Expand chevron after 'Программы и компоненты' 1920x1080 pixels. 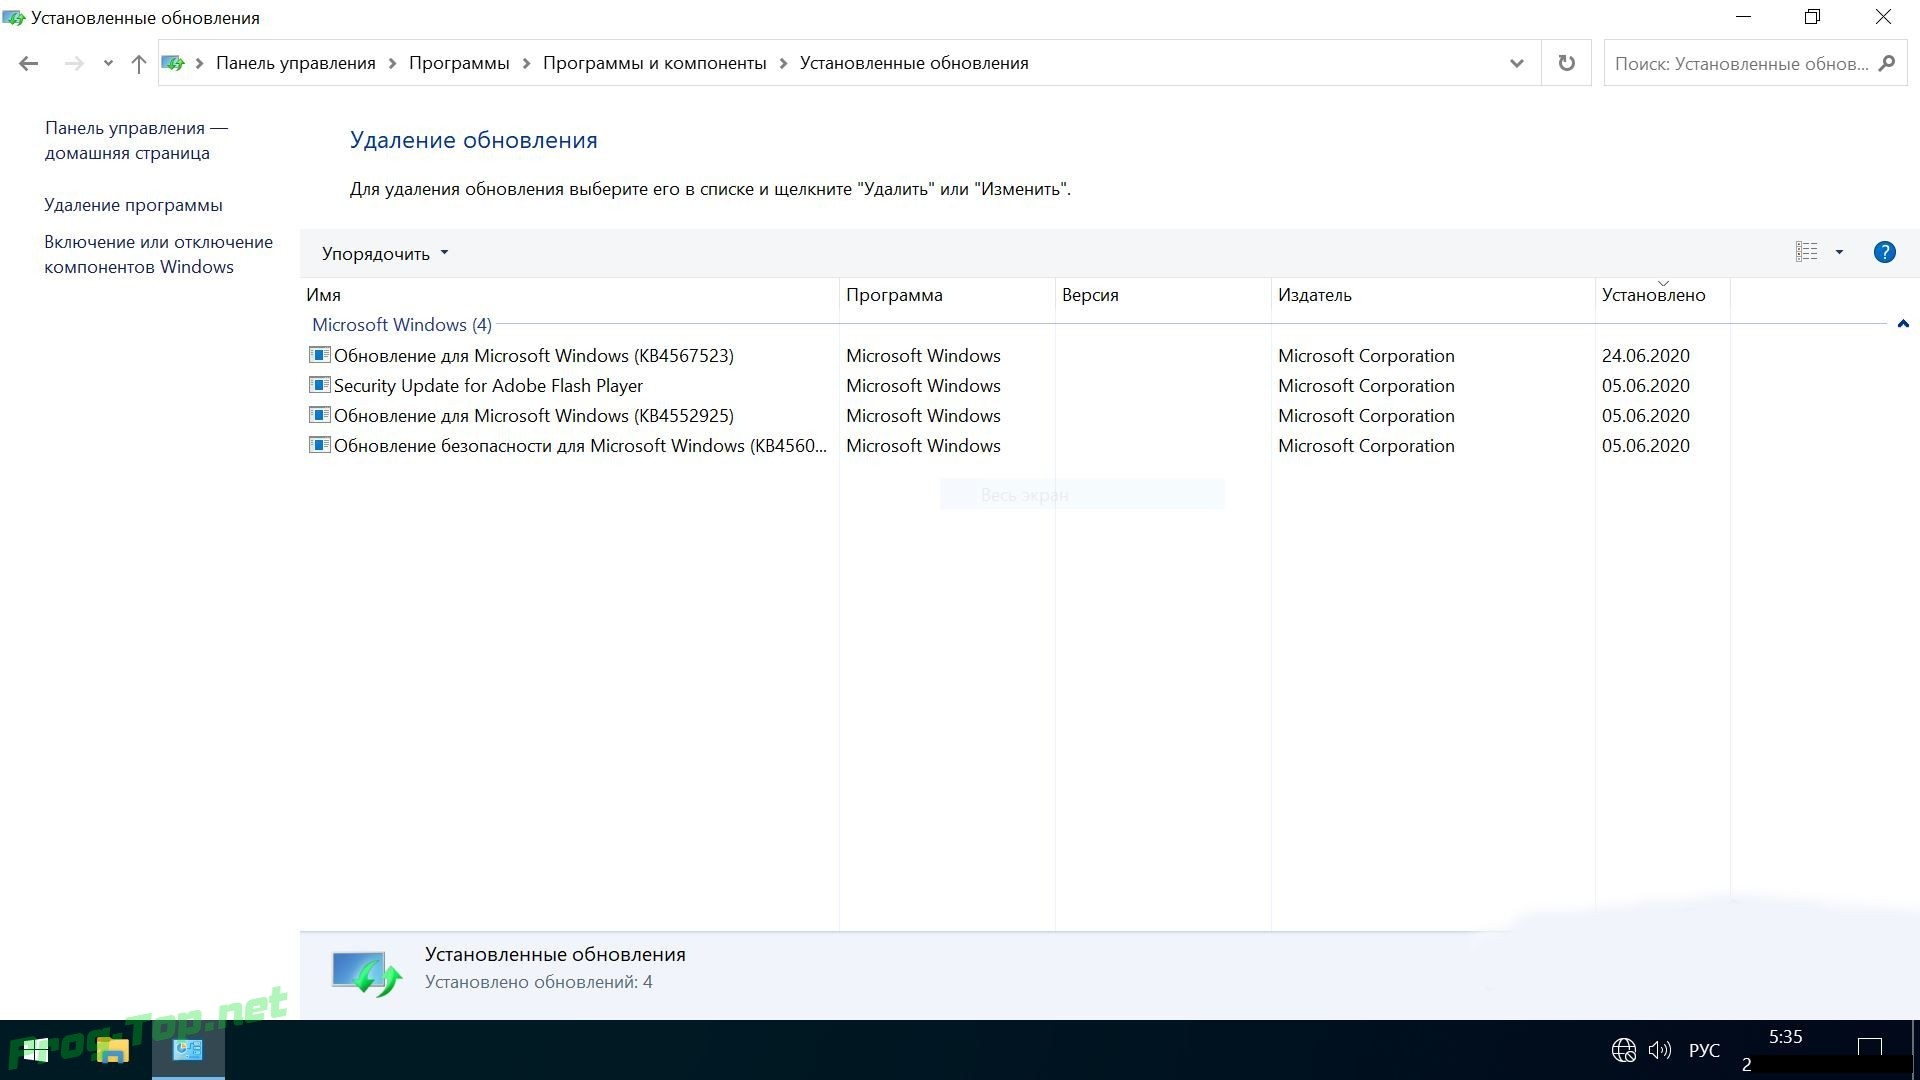pyautogui.click(x=783, y=63)
